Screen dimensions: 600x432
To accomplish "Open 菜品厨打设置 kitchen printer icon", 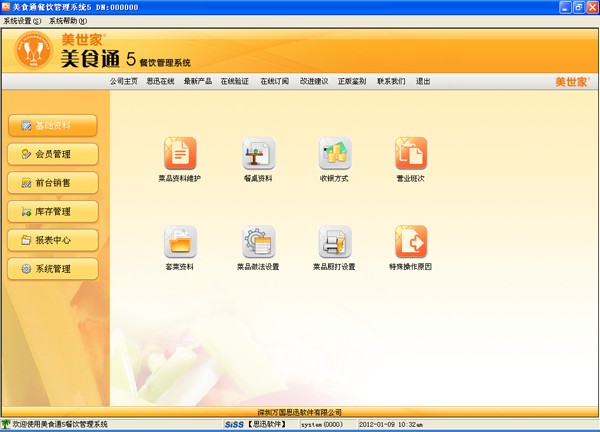I will [334, 242].
